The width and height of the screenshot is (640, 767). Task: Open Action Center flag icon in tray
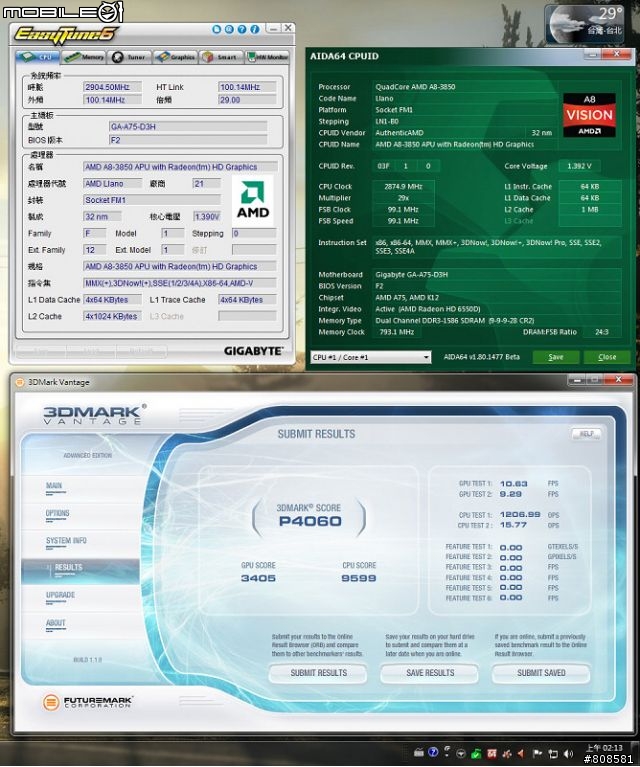click(x=537, y=753)
